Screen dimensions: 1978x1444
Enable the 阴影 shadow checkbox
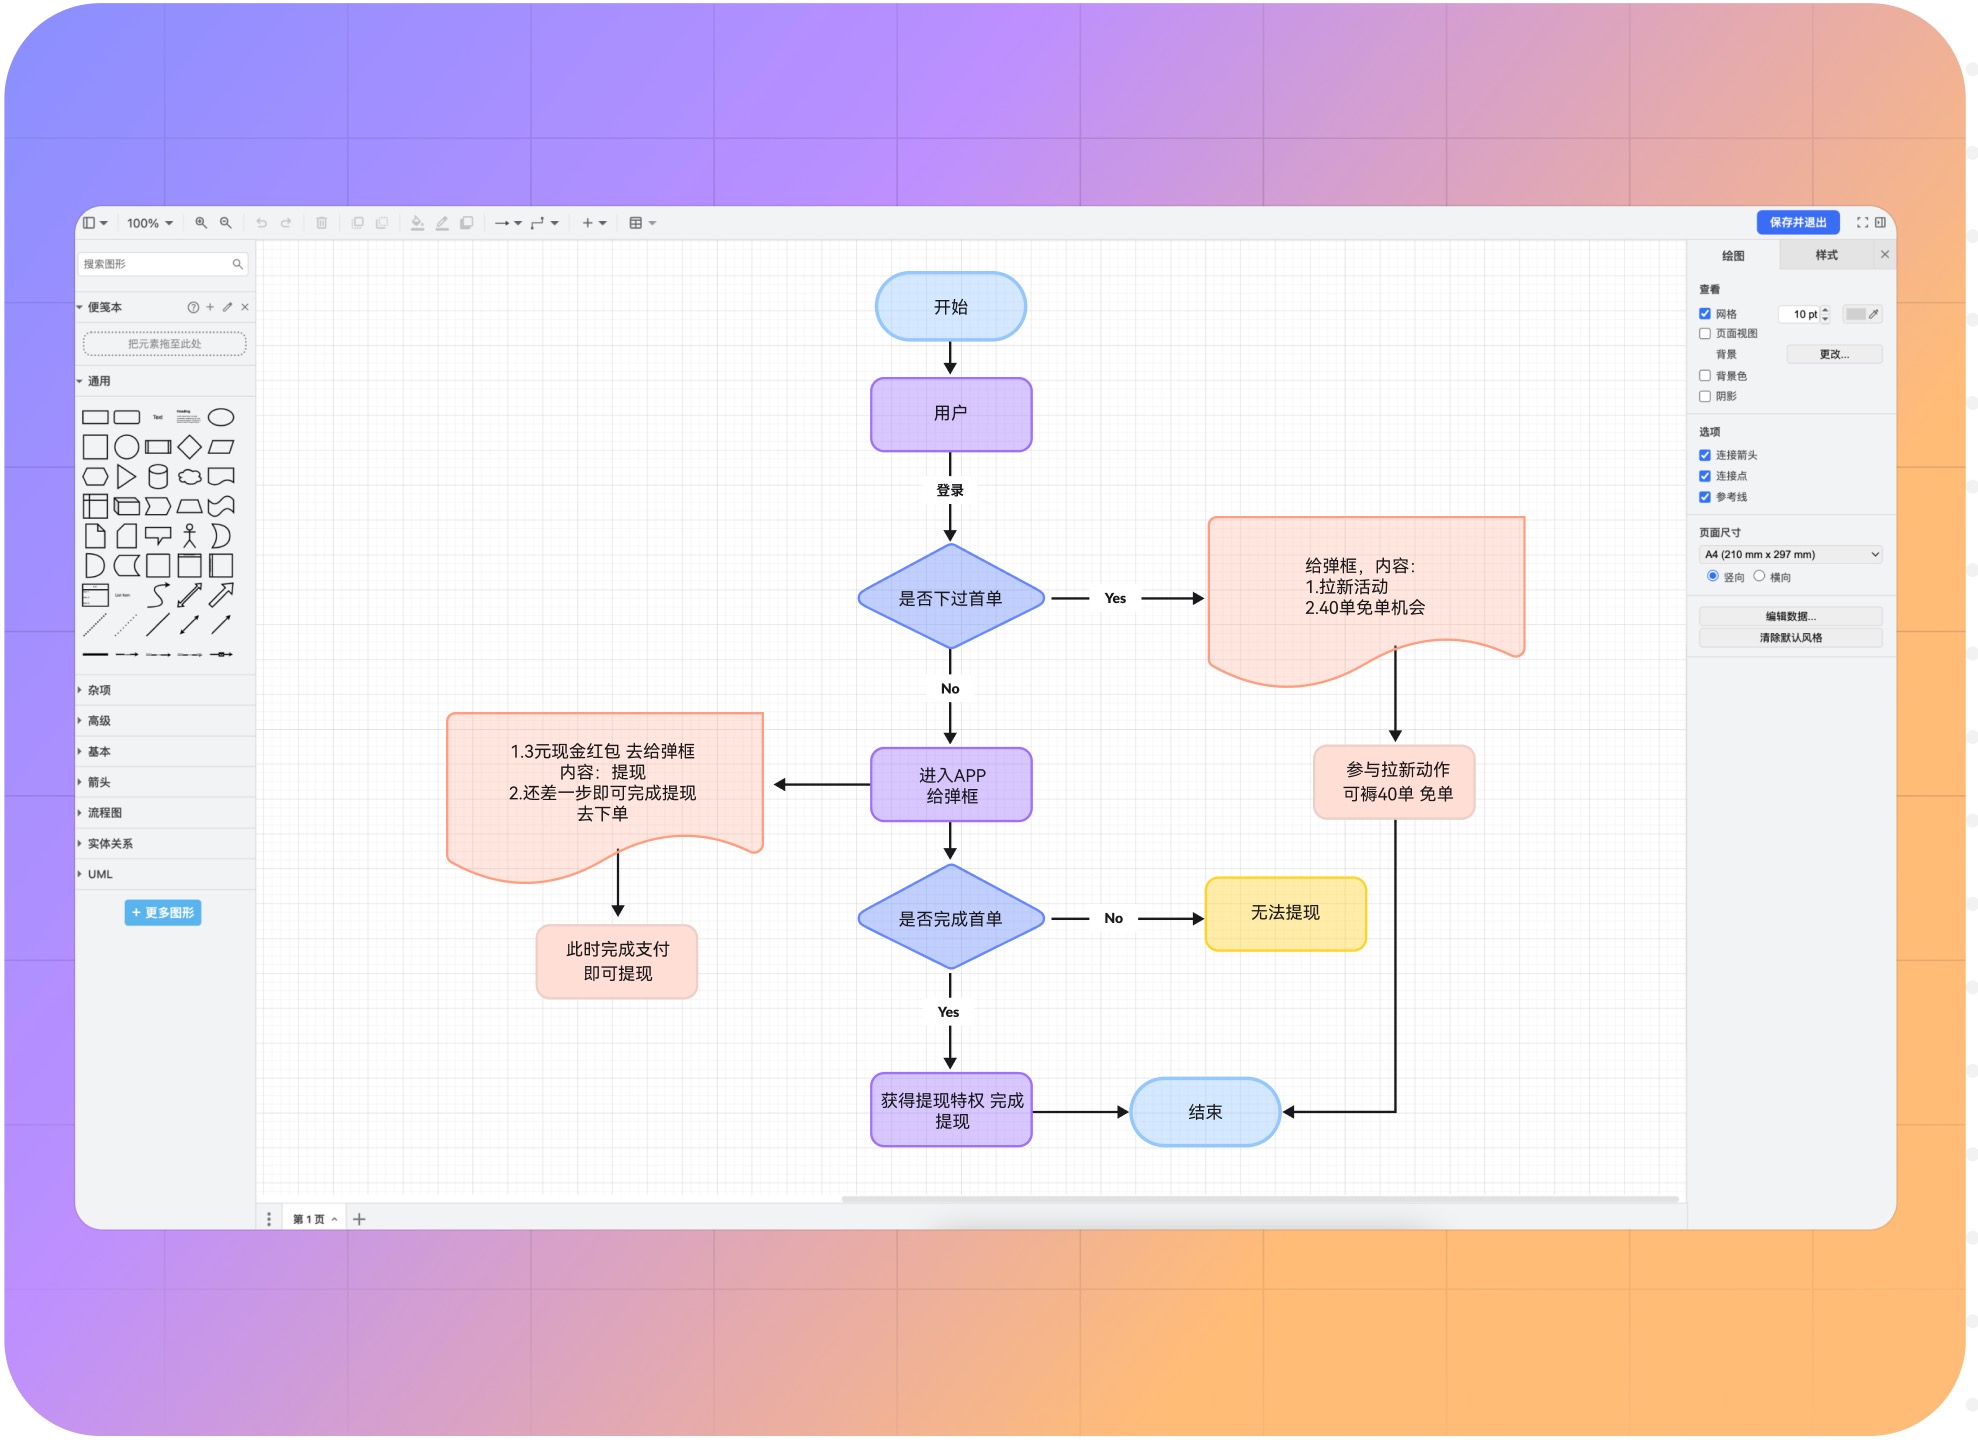[x=1705, y=397]
